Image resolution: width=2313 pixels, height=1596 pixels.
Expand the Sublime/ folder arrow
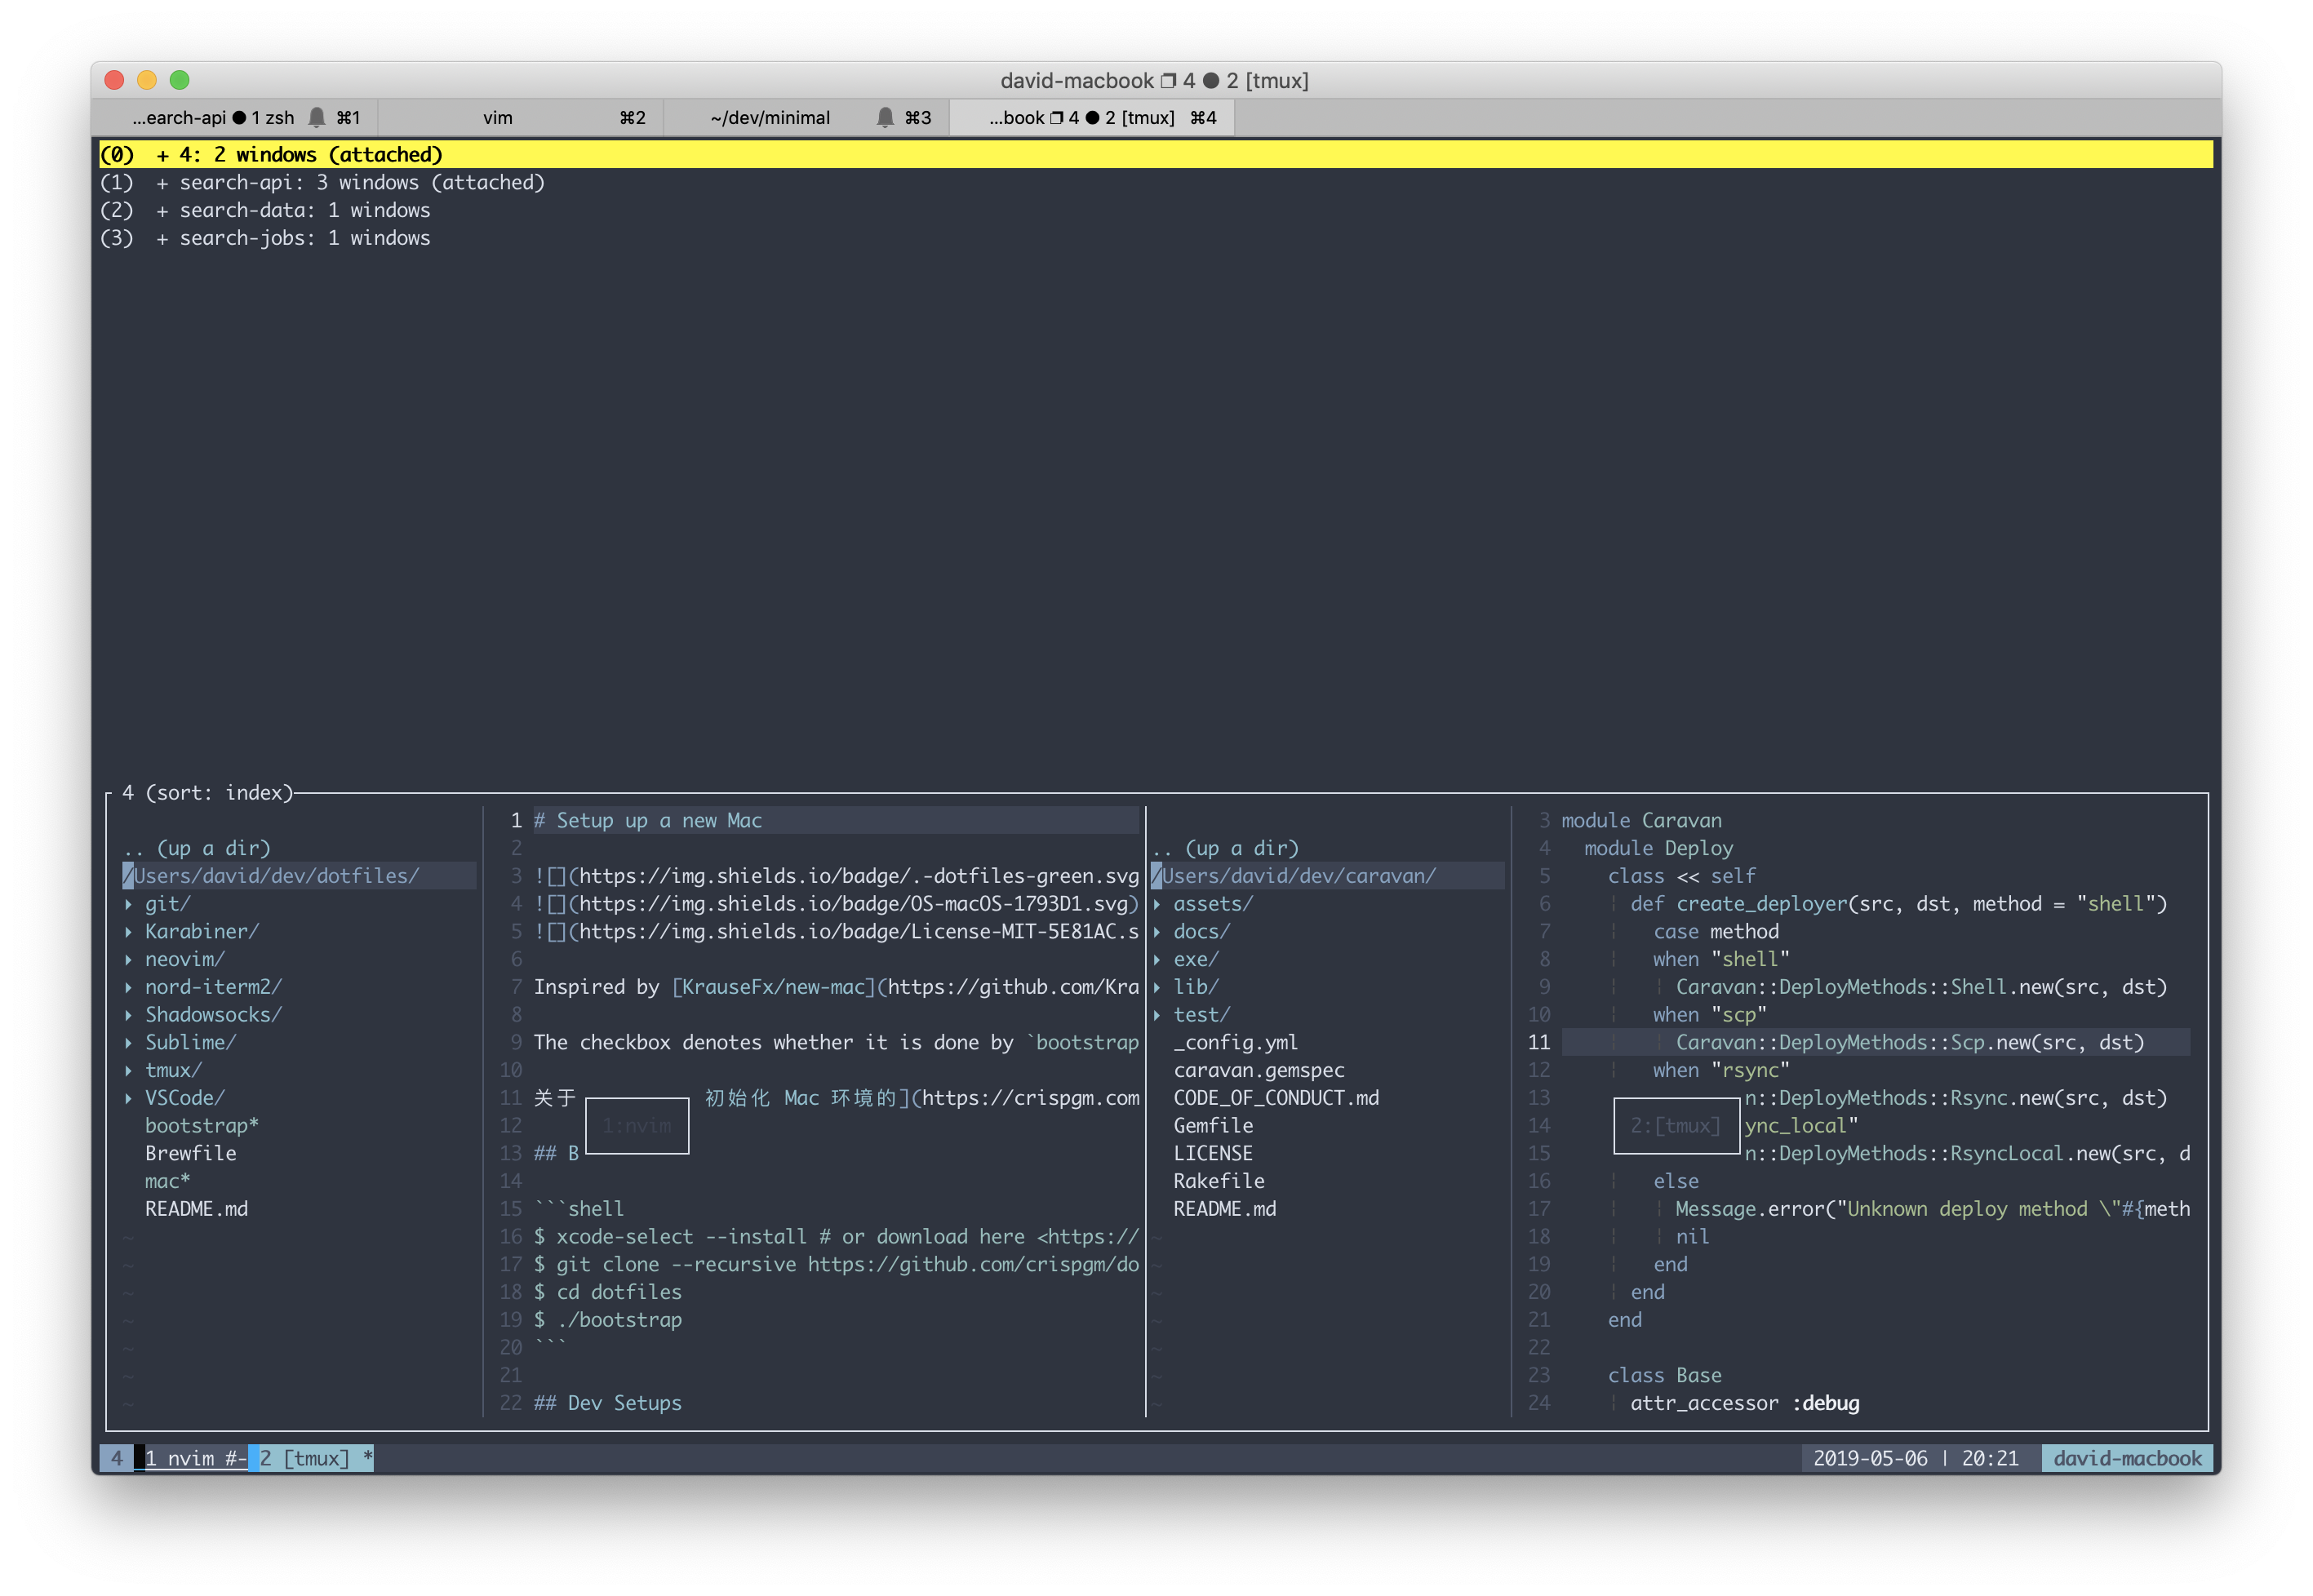point(129,1043)
